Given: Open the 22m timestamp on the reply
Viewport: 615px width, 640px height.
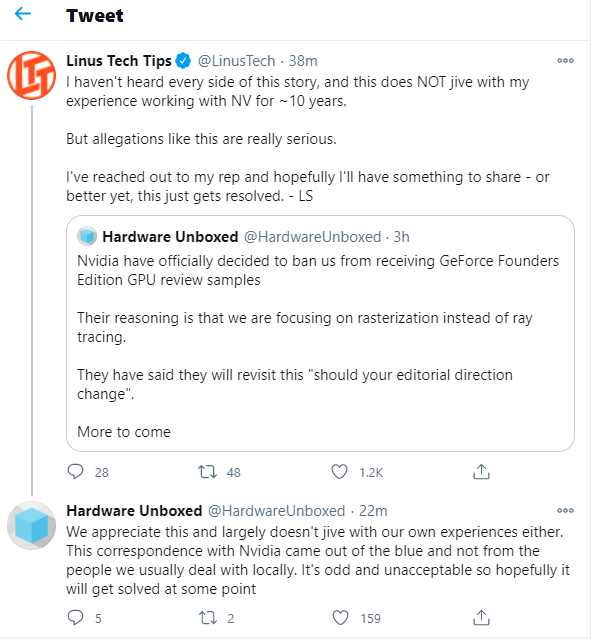Looking at the screenshot, I should (x=373, y=511).
